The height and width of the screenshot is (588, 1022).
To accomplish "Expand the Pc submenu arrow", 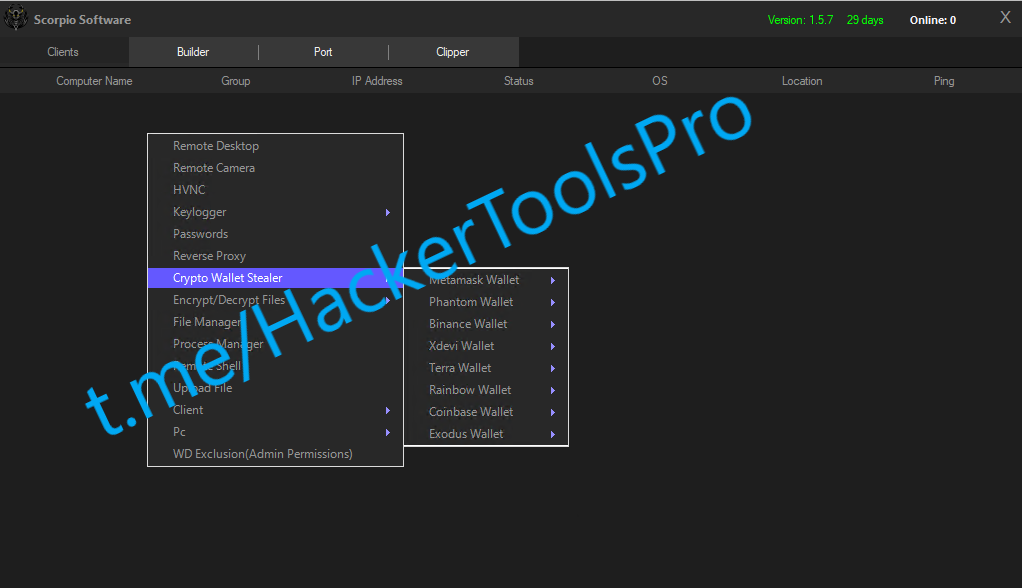I will pyautogui.click(x=388, y=432).
